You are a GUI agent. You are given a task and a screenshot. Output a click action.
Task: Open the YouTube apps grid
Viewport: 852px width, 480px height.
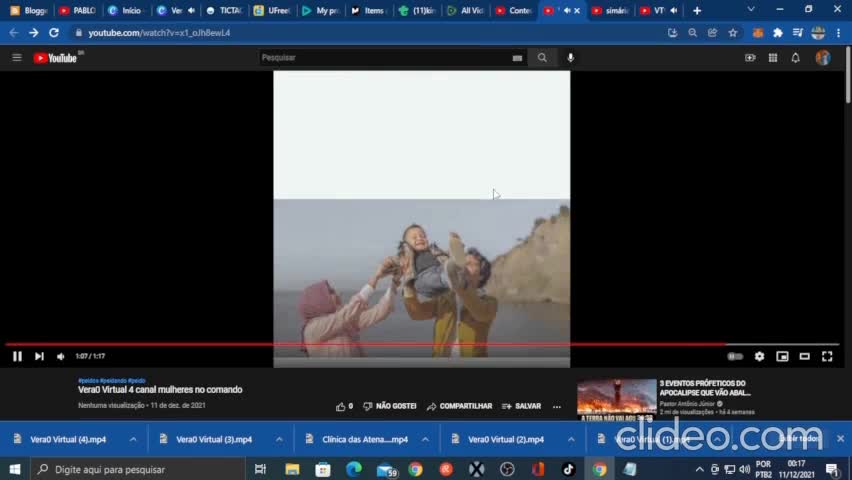point(773,58)
